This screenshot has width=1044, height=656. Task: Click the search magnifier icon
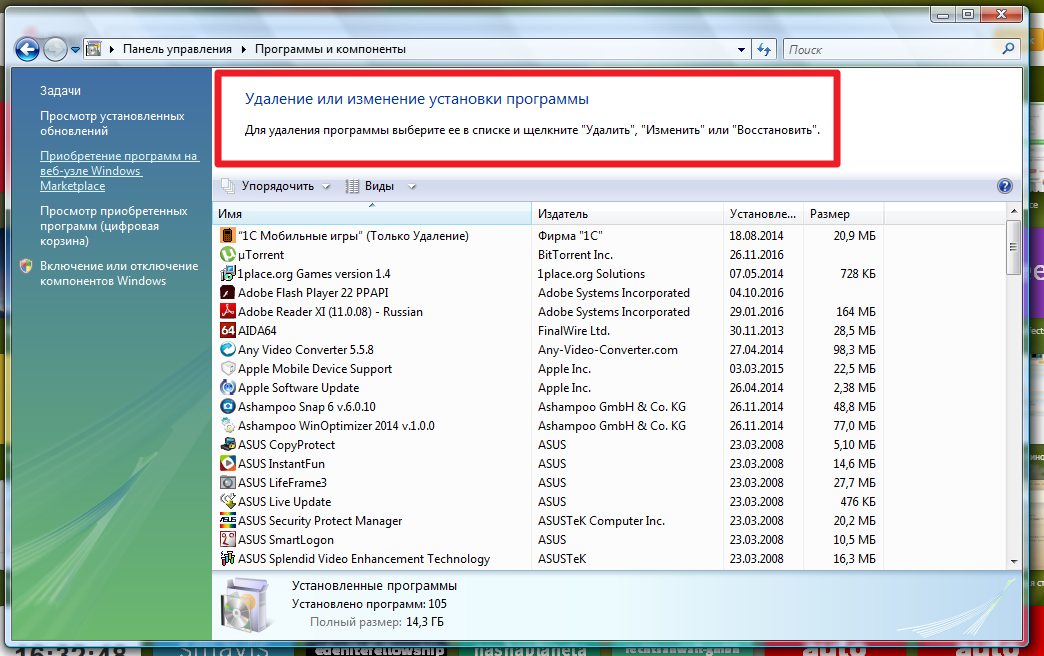pyautogui.click(x=1008, y=49)
